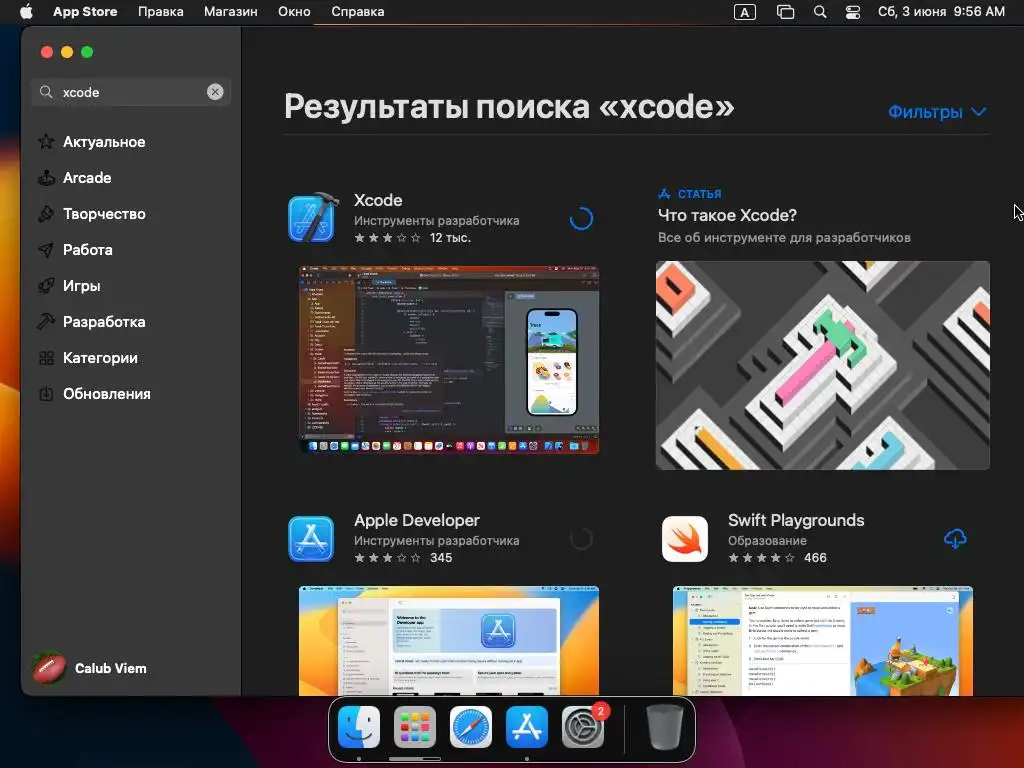1024x768 pixels.
Task: Click article subtitle Все об инструменте для разработчиков
Action: (784, 238)
